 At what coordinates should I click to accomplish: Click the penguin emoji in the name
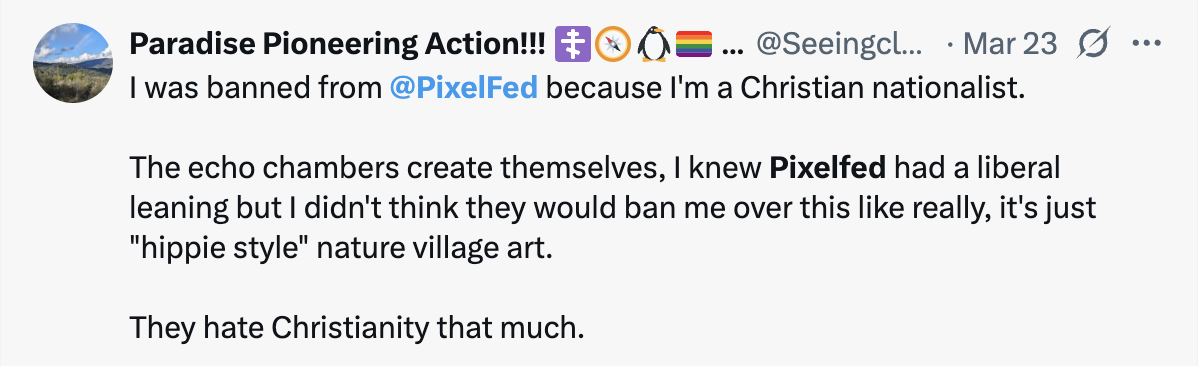653,45
